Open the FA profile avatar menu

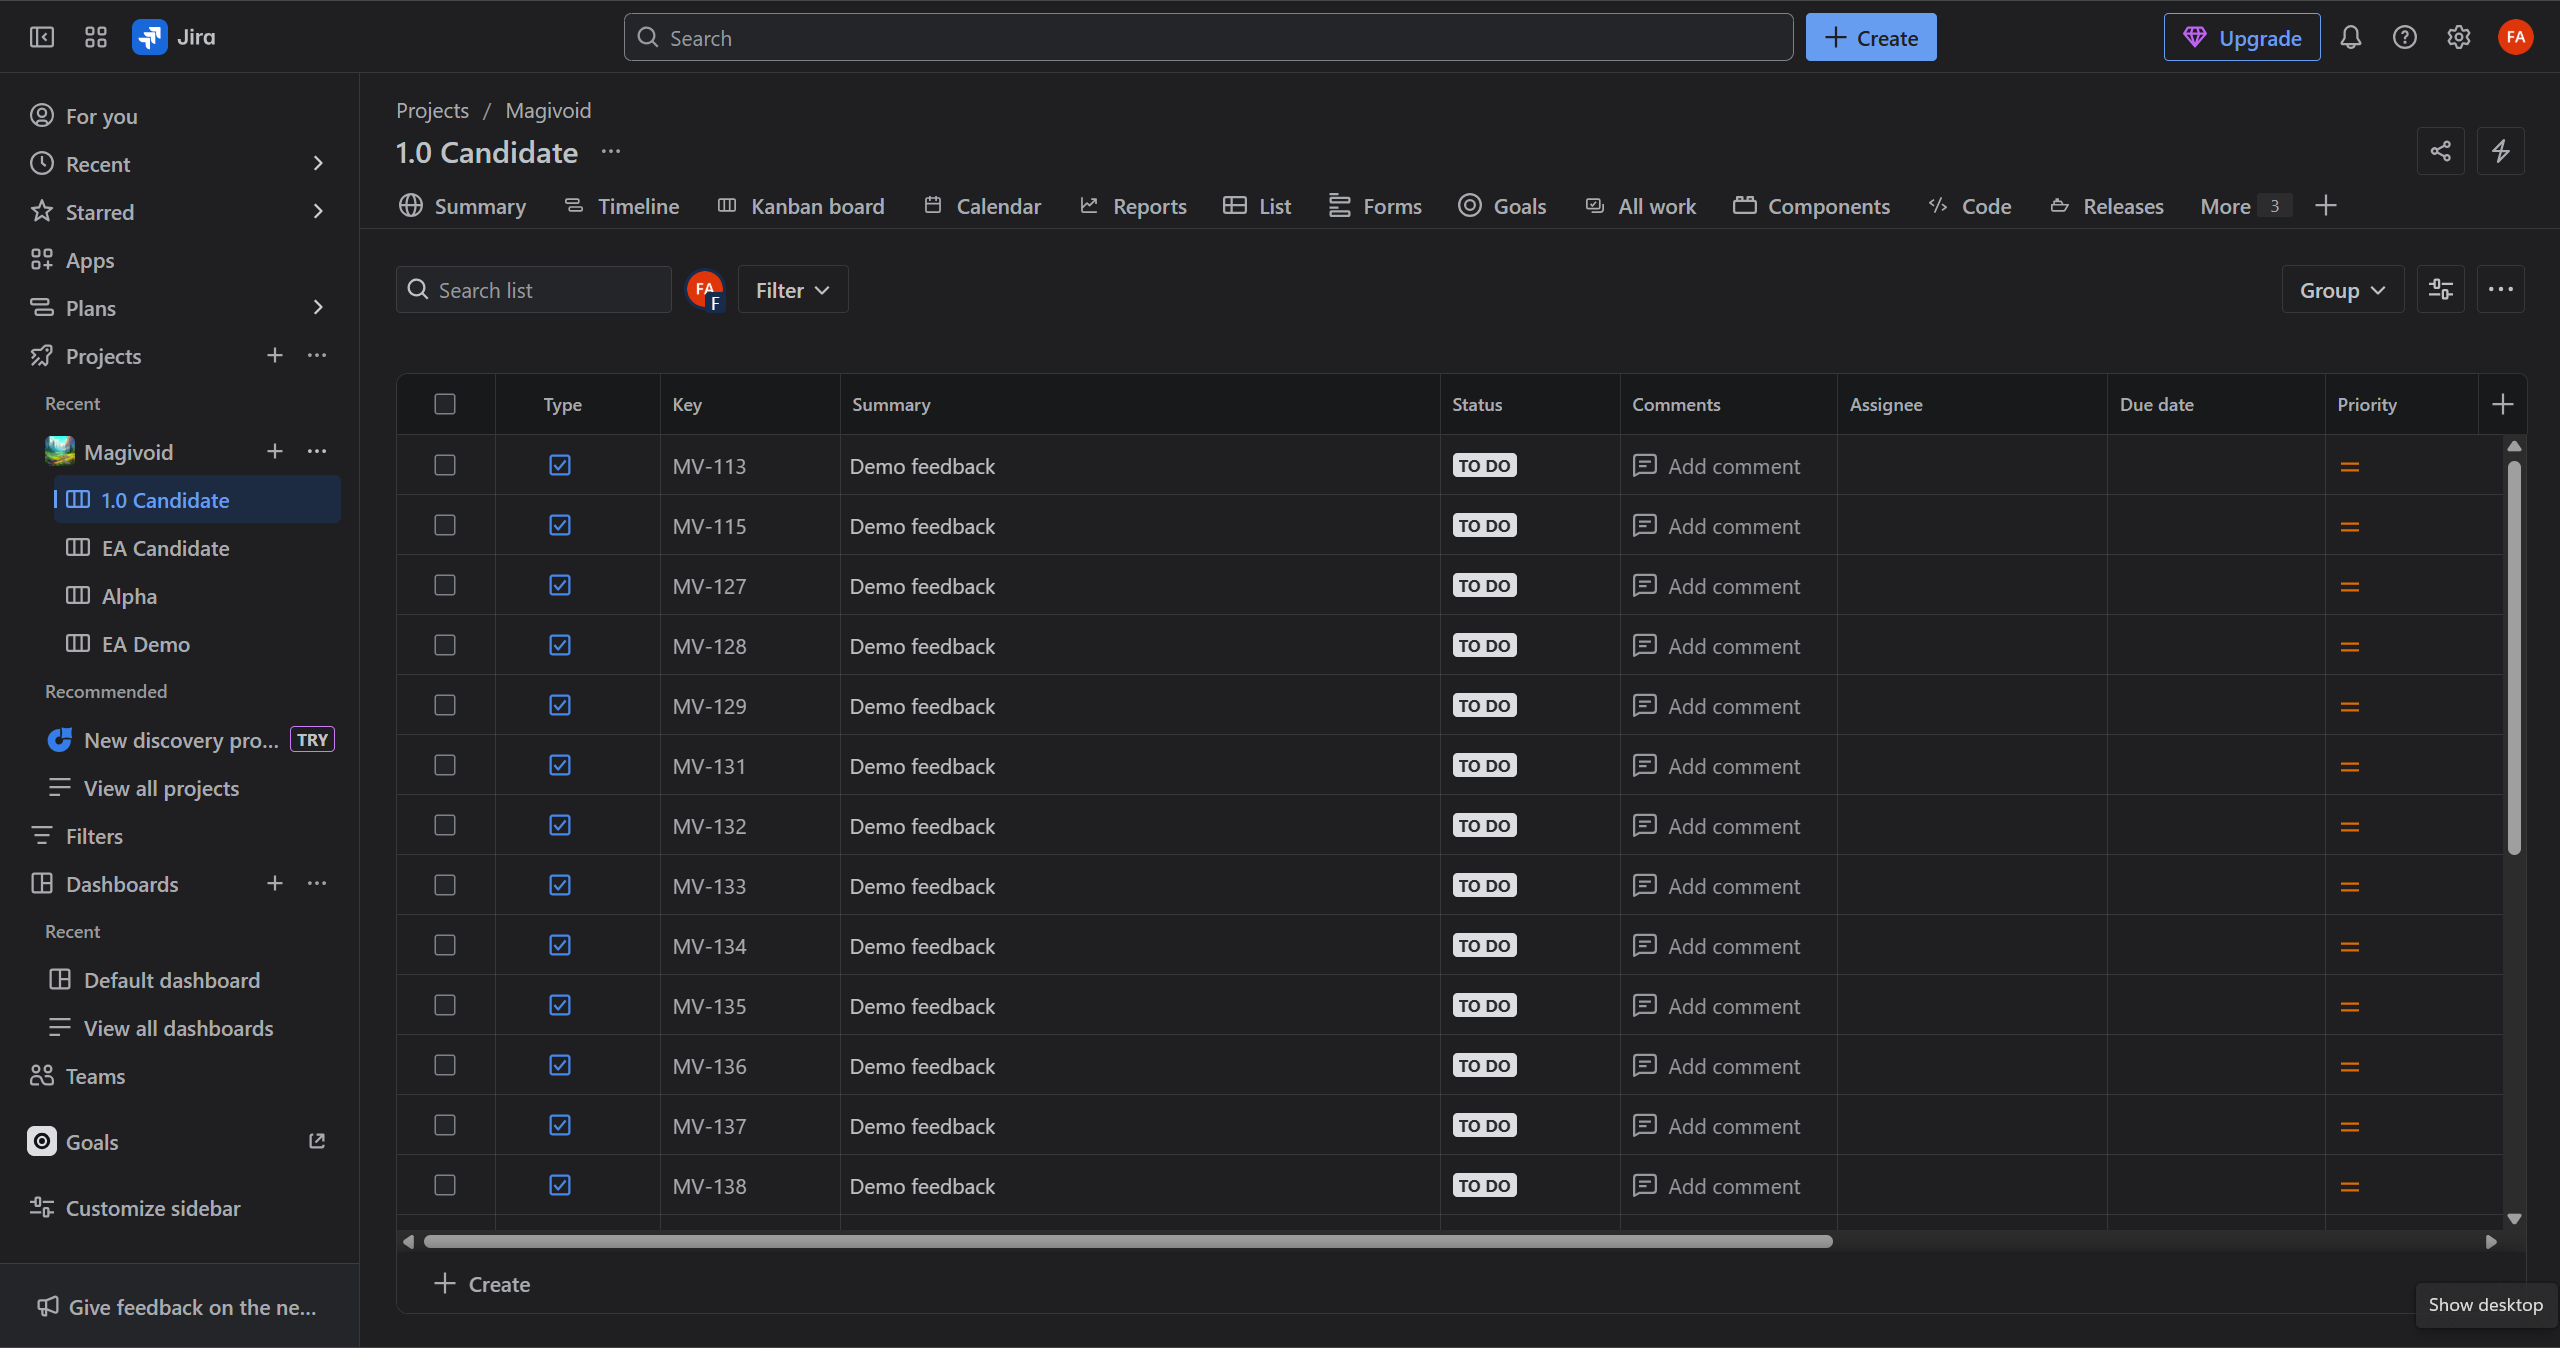point(2516,37)
